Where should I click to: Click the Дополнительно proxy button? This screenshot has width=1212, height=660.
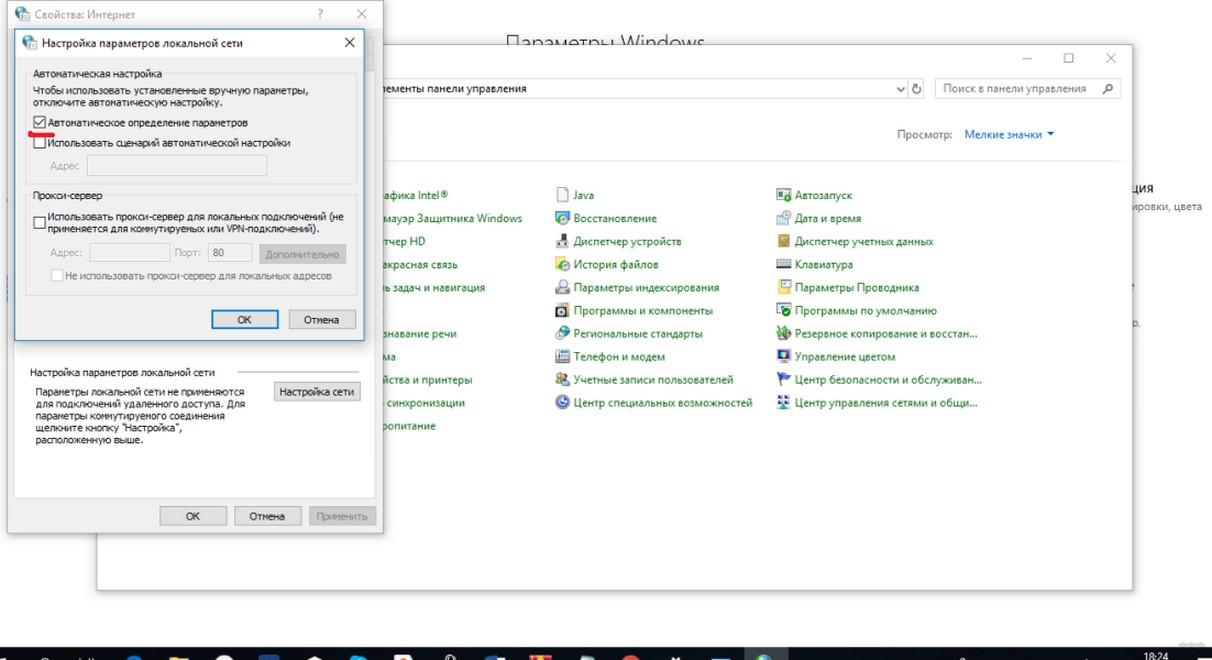303,254
